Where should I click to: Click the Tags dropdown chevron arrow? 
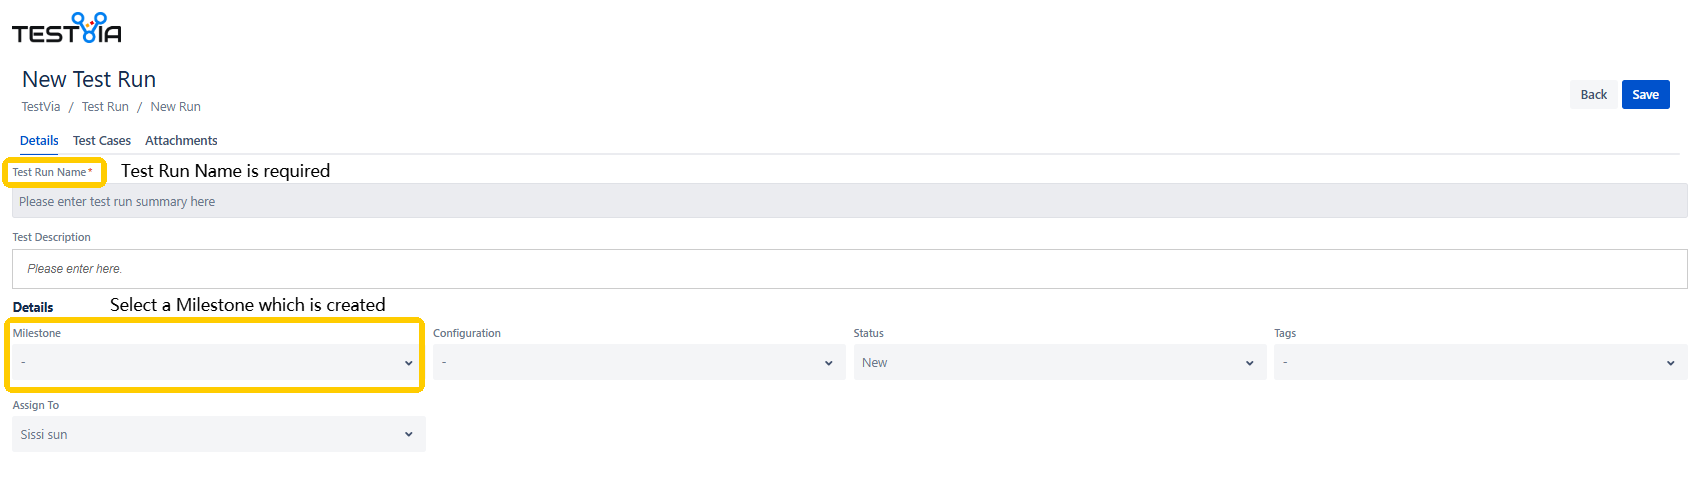pyautogui.click(x=1670, y=363)
